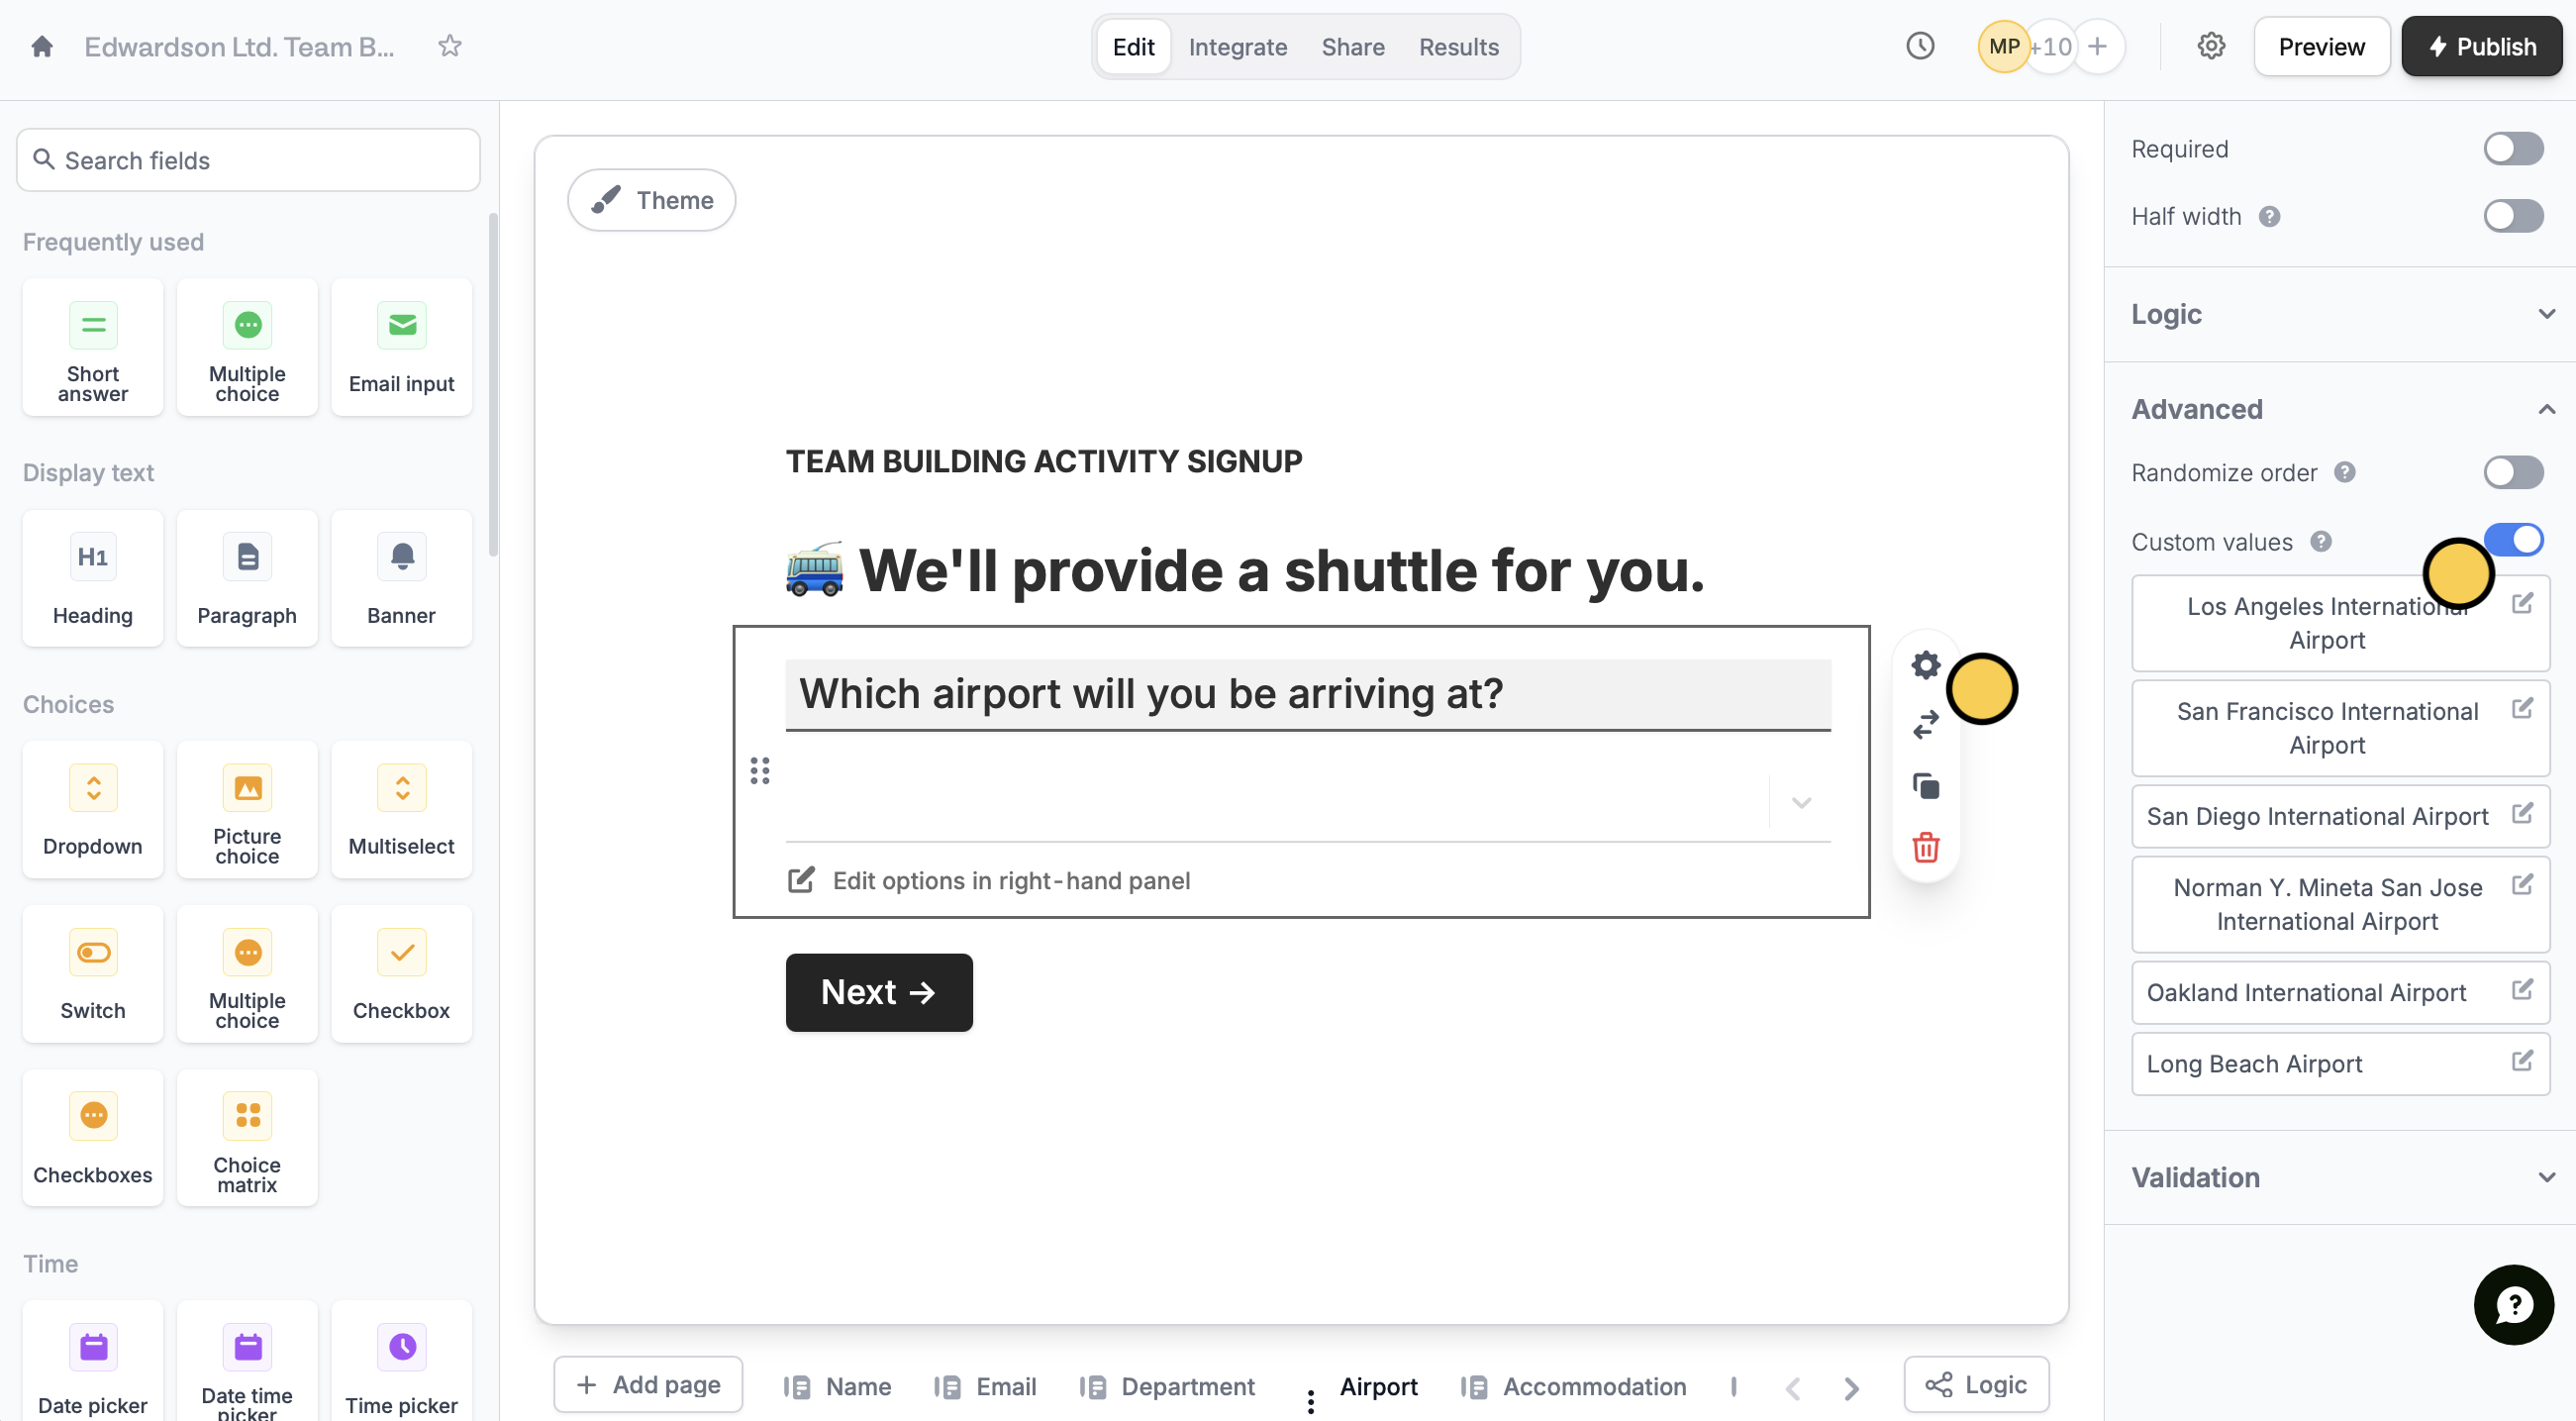Screen dimensions: 2576x1421
Task: Toggle the Required switch
Action: (x=2512, y=149)
